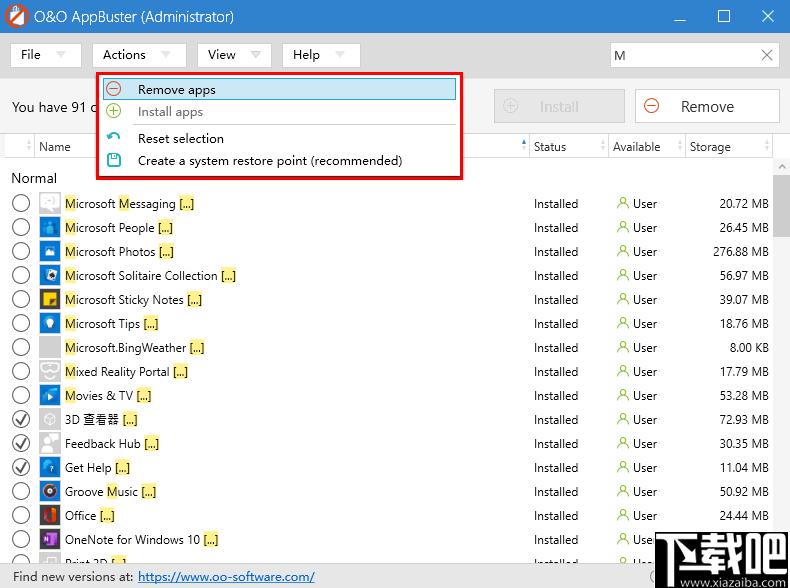The height and width of the screenshot is (588, 790).
Task: Click the Movies & TV app icon
Action: (49, 396)
